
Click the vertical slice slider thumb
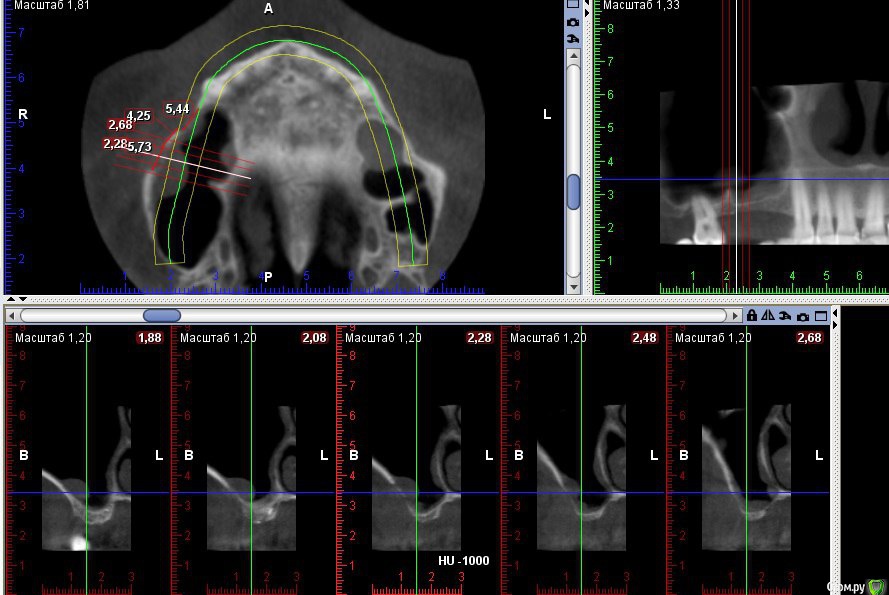click(573, 191)
